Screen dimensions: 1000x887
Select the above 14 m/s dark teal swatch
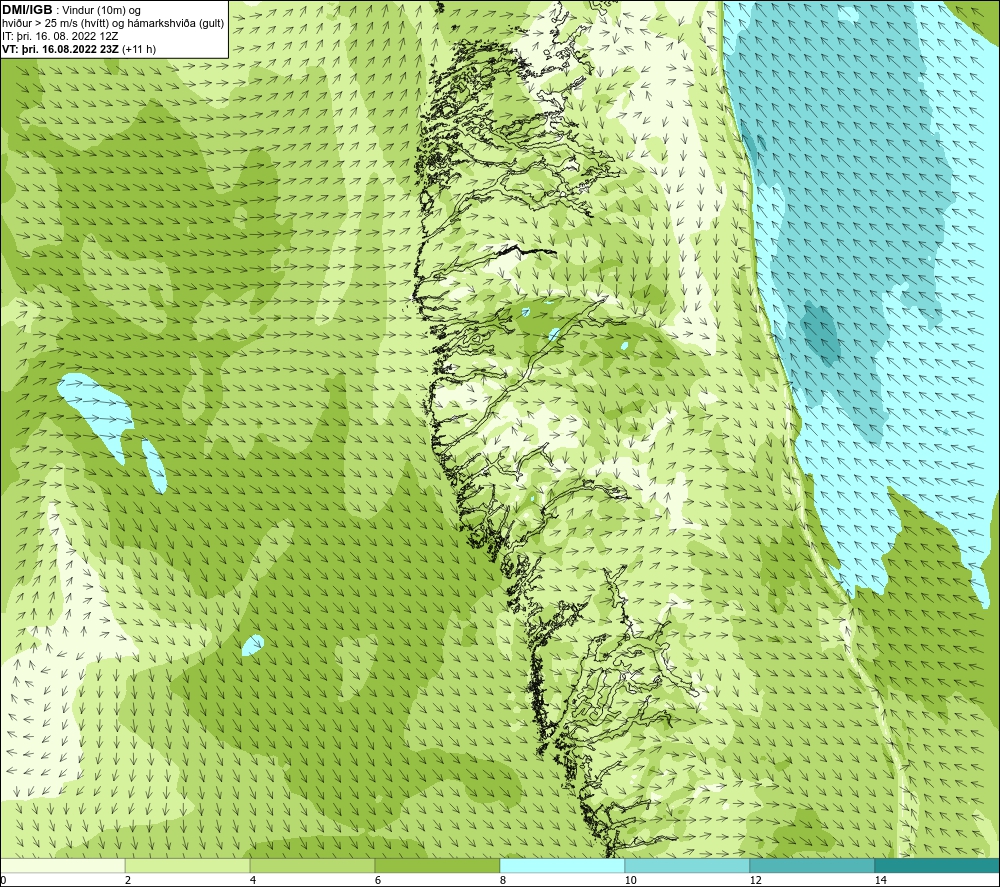tap(938, 865)
